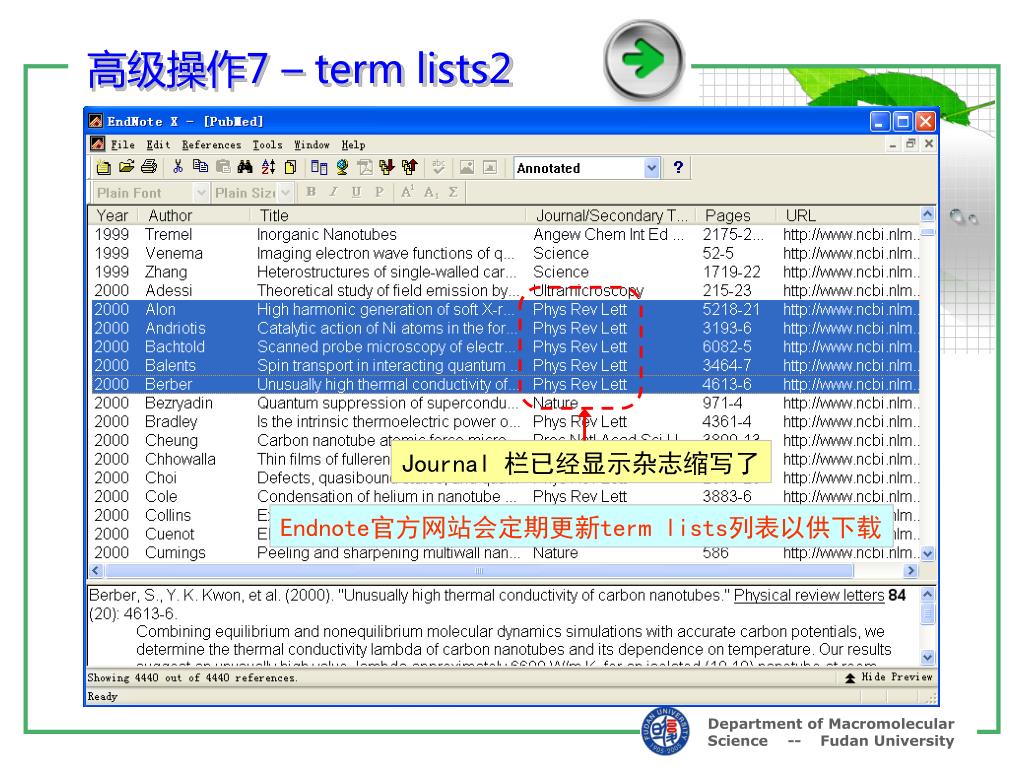This screenshot has height=768, width=1024.
Task: Click the horizontal scrollbar of reference list
Action: click(x=479, y=571)
